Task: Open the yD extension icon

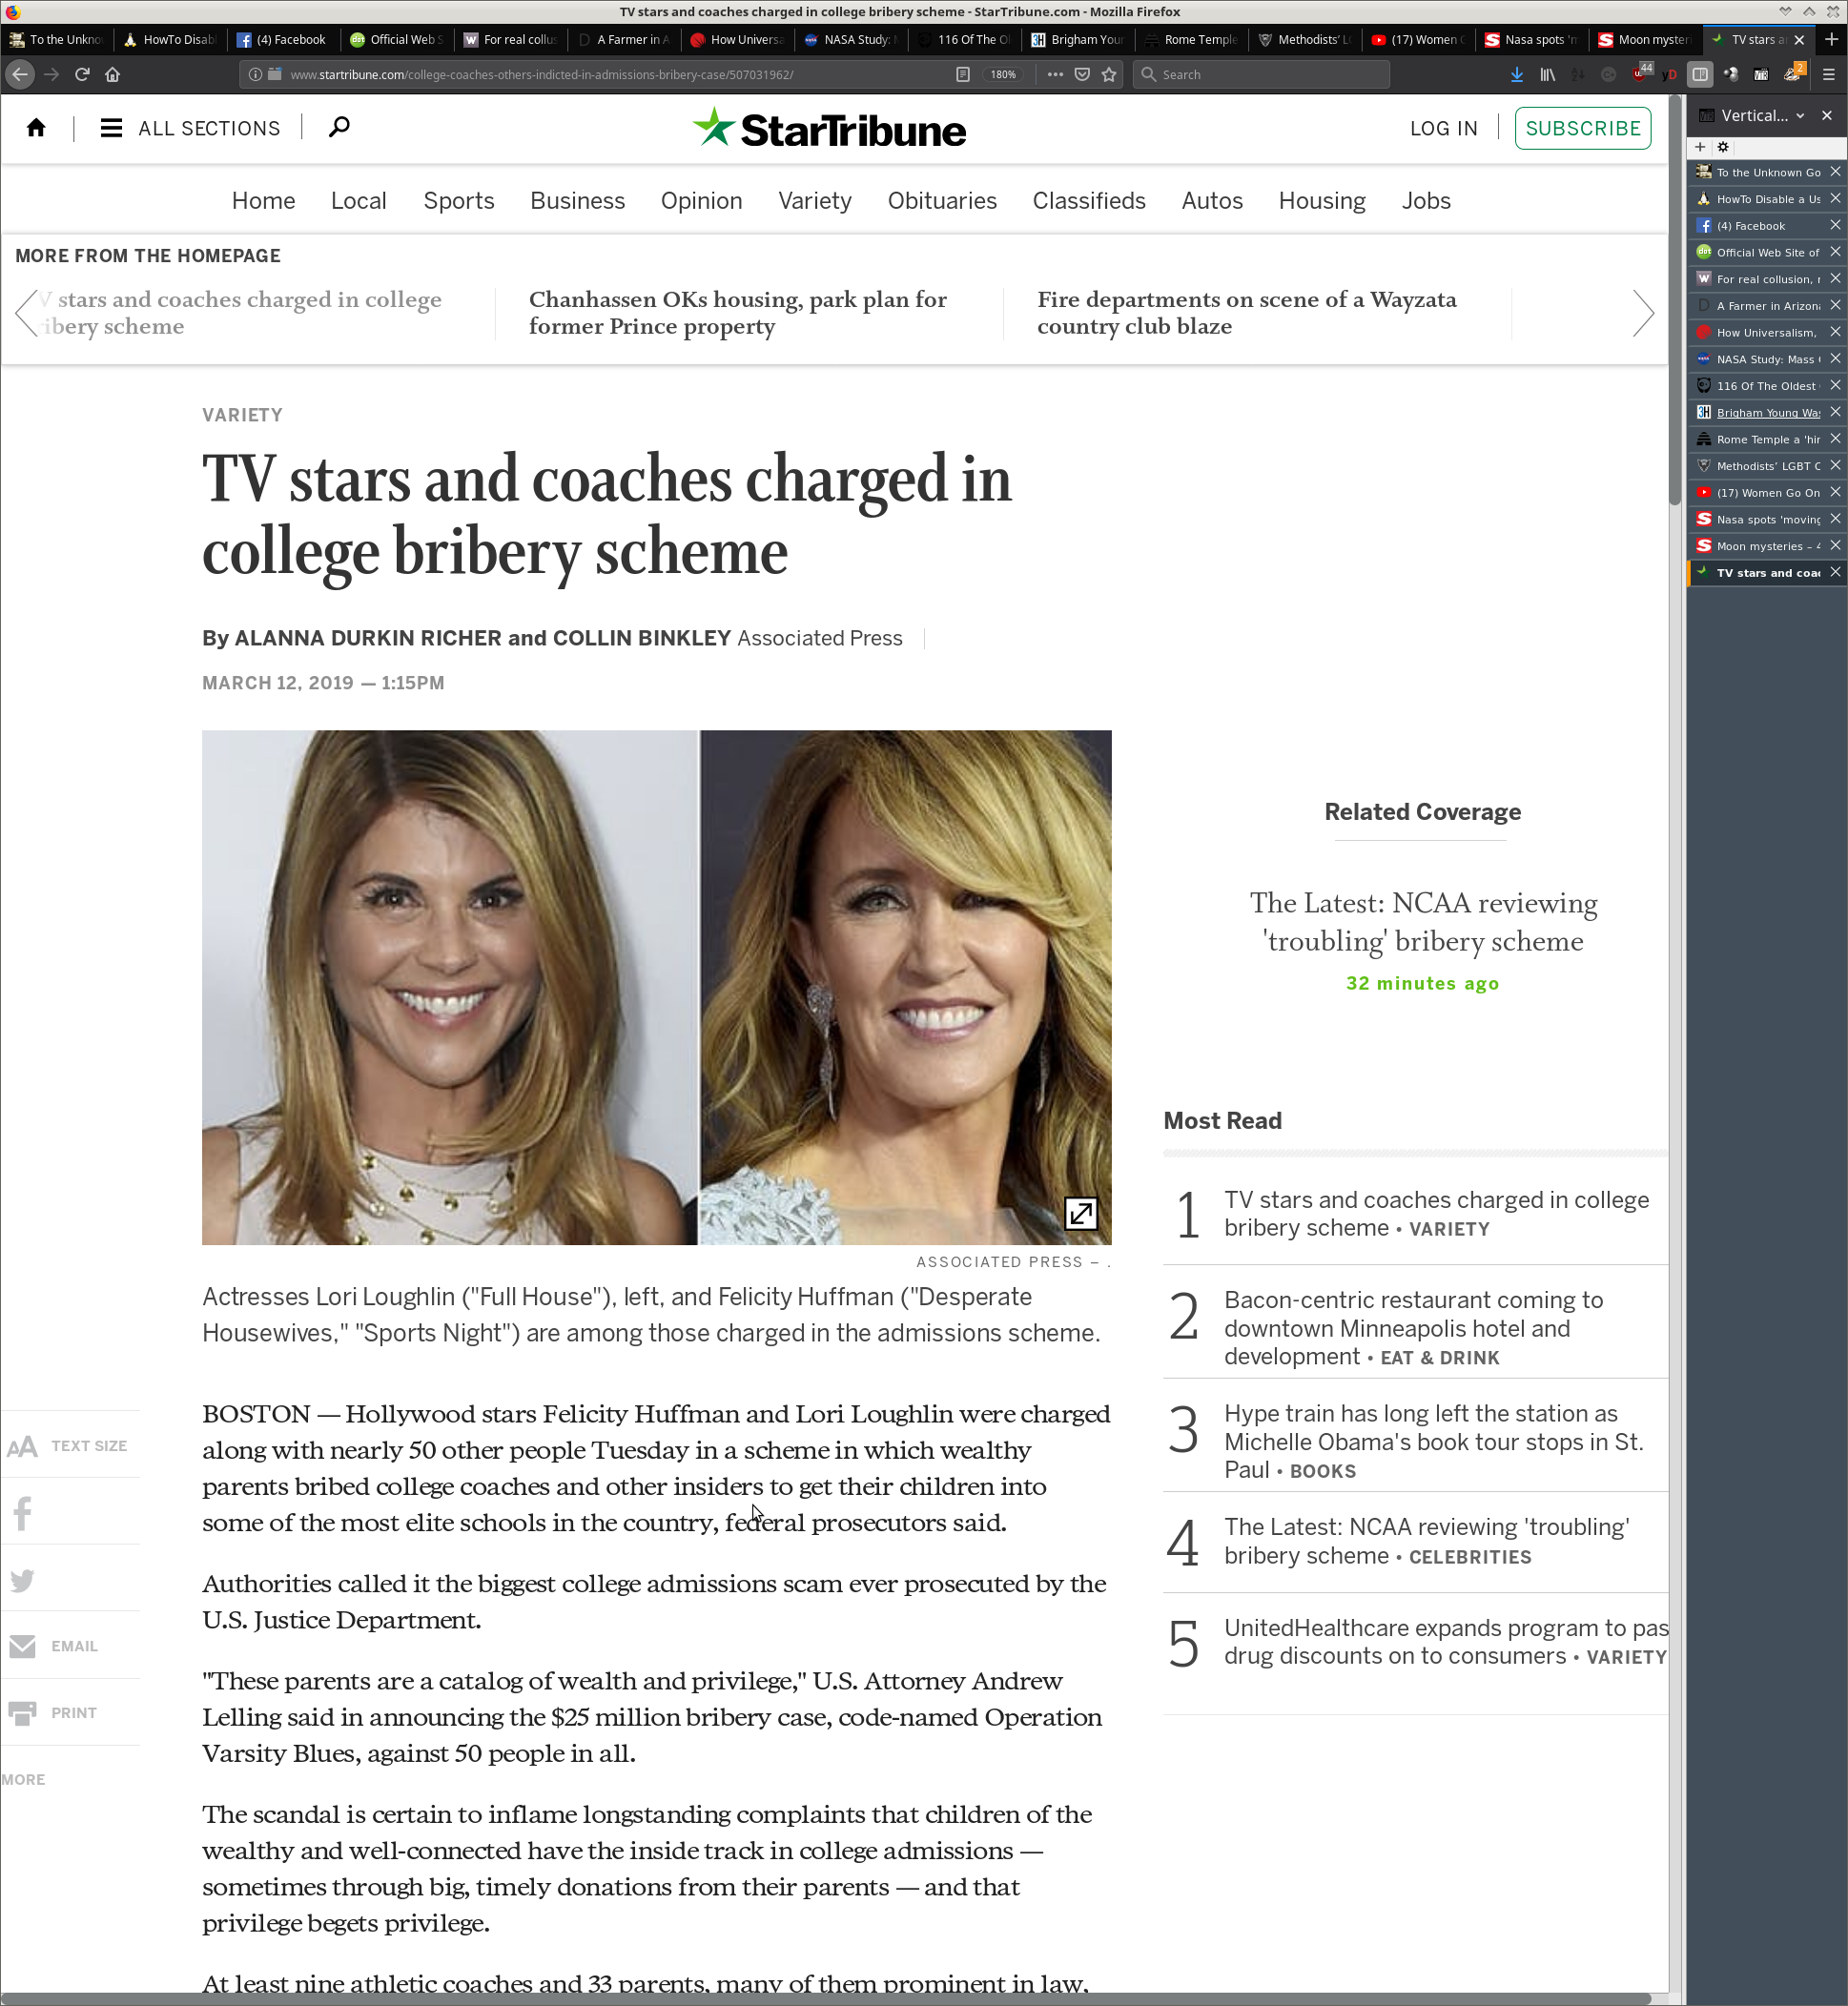Action: 1668,74
